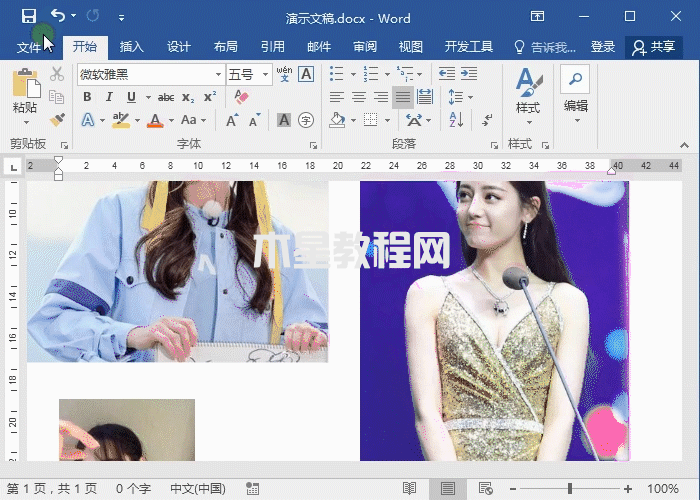Switch to the 插入 tab

[132, 46]
